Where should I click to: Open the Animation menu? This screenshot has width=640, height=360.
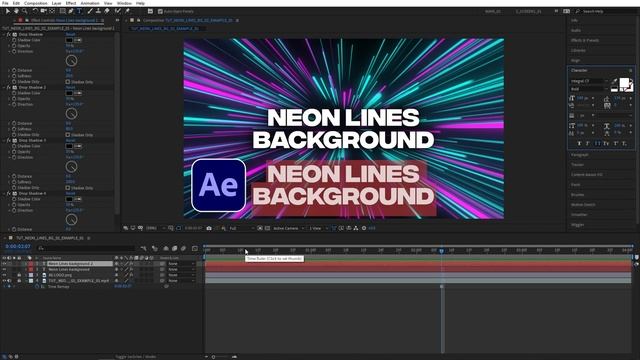coord(90,3)
